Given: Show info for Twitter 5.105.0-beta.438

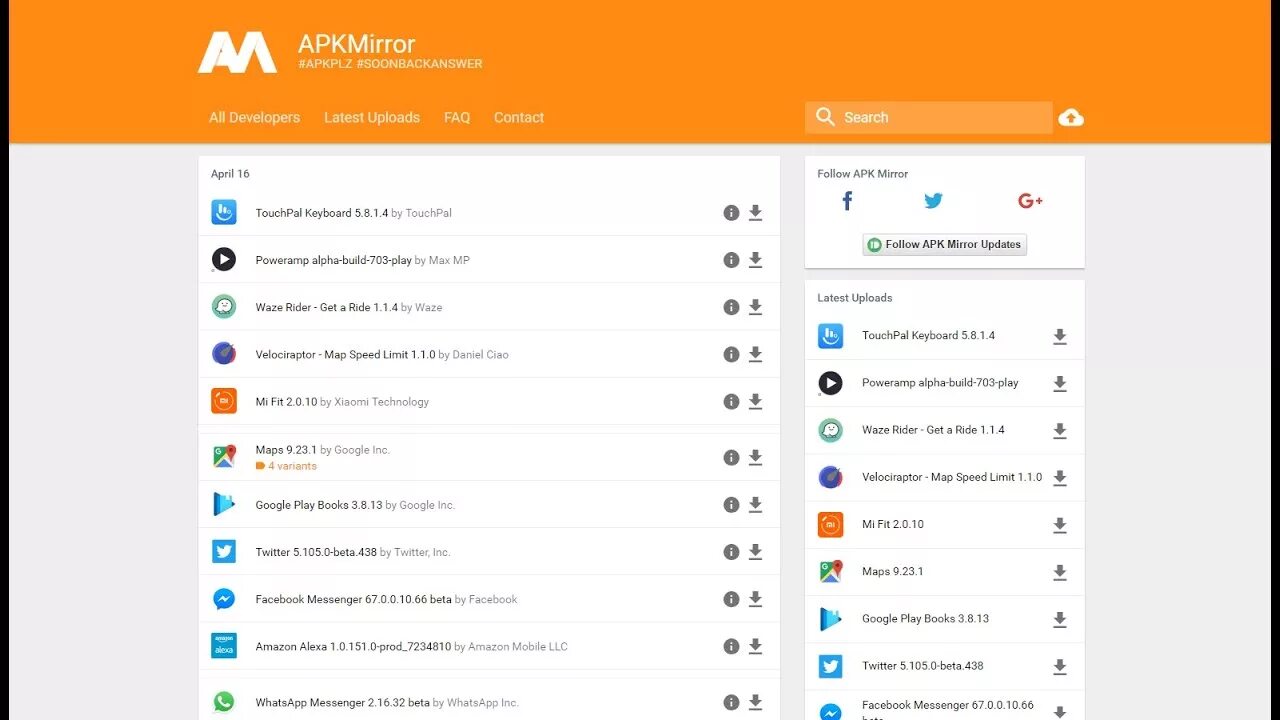Looking at the screenshot, I should (731, 552).
